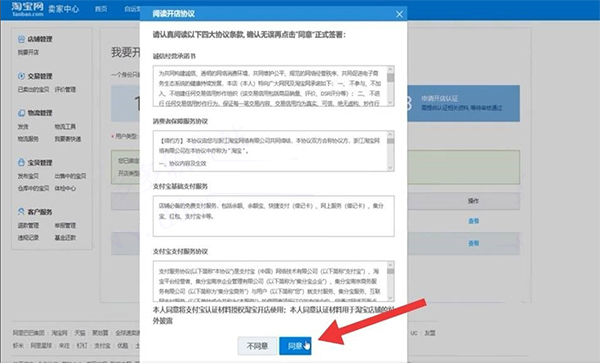Close the 阅读开店协议 dialog with X

399,14
